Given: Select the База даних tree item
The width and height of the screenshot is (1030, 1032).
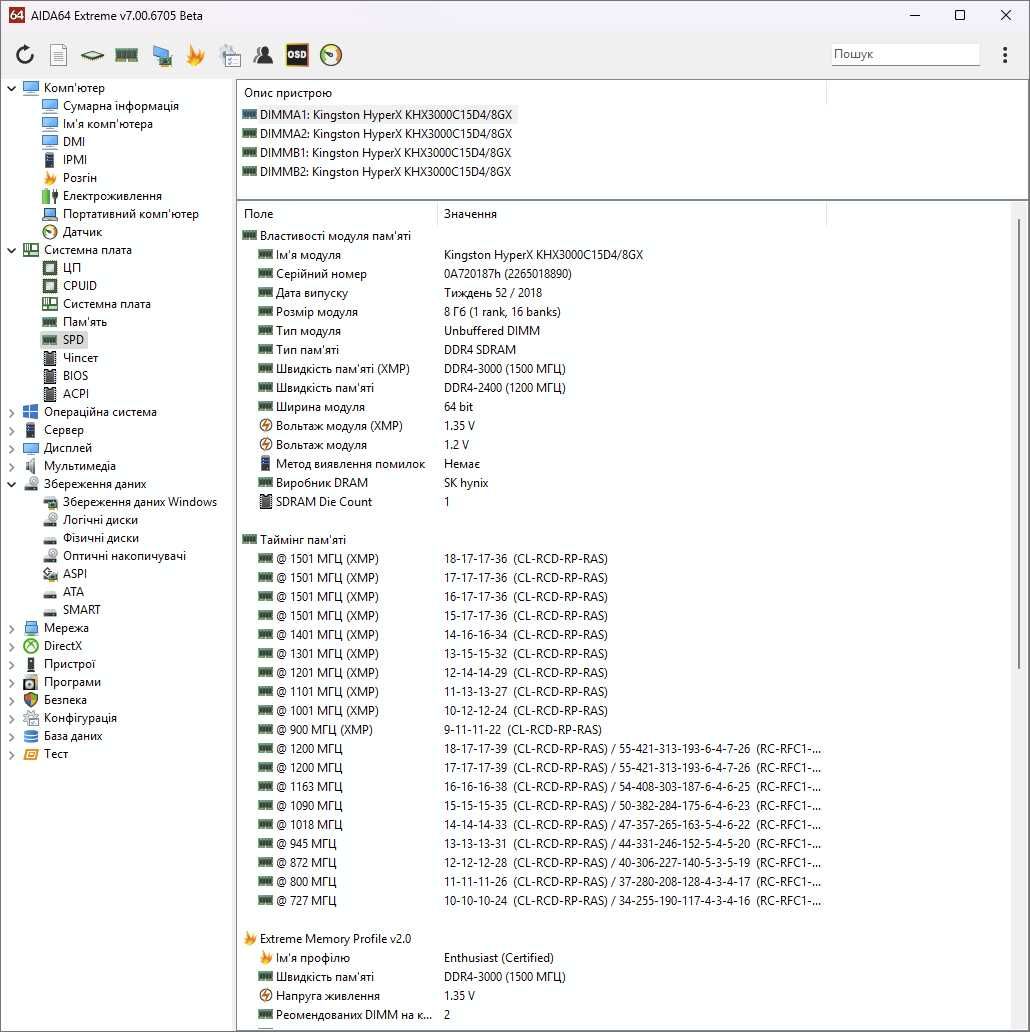Looking at the screenshot, I should point(73,736).
